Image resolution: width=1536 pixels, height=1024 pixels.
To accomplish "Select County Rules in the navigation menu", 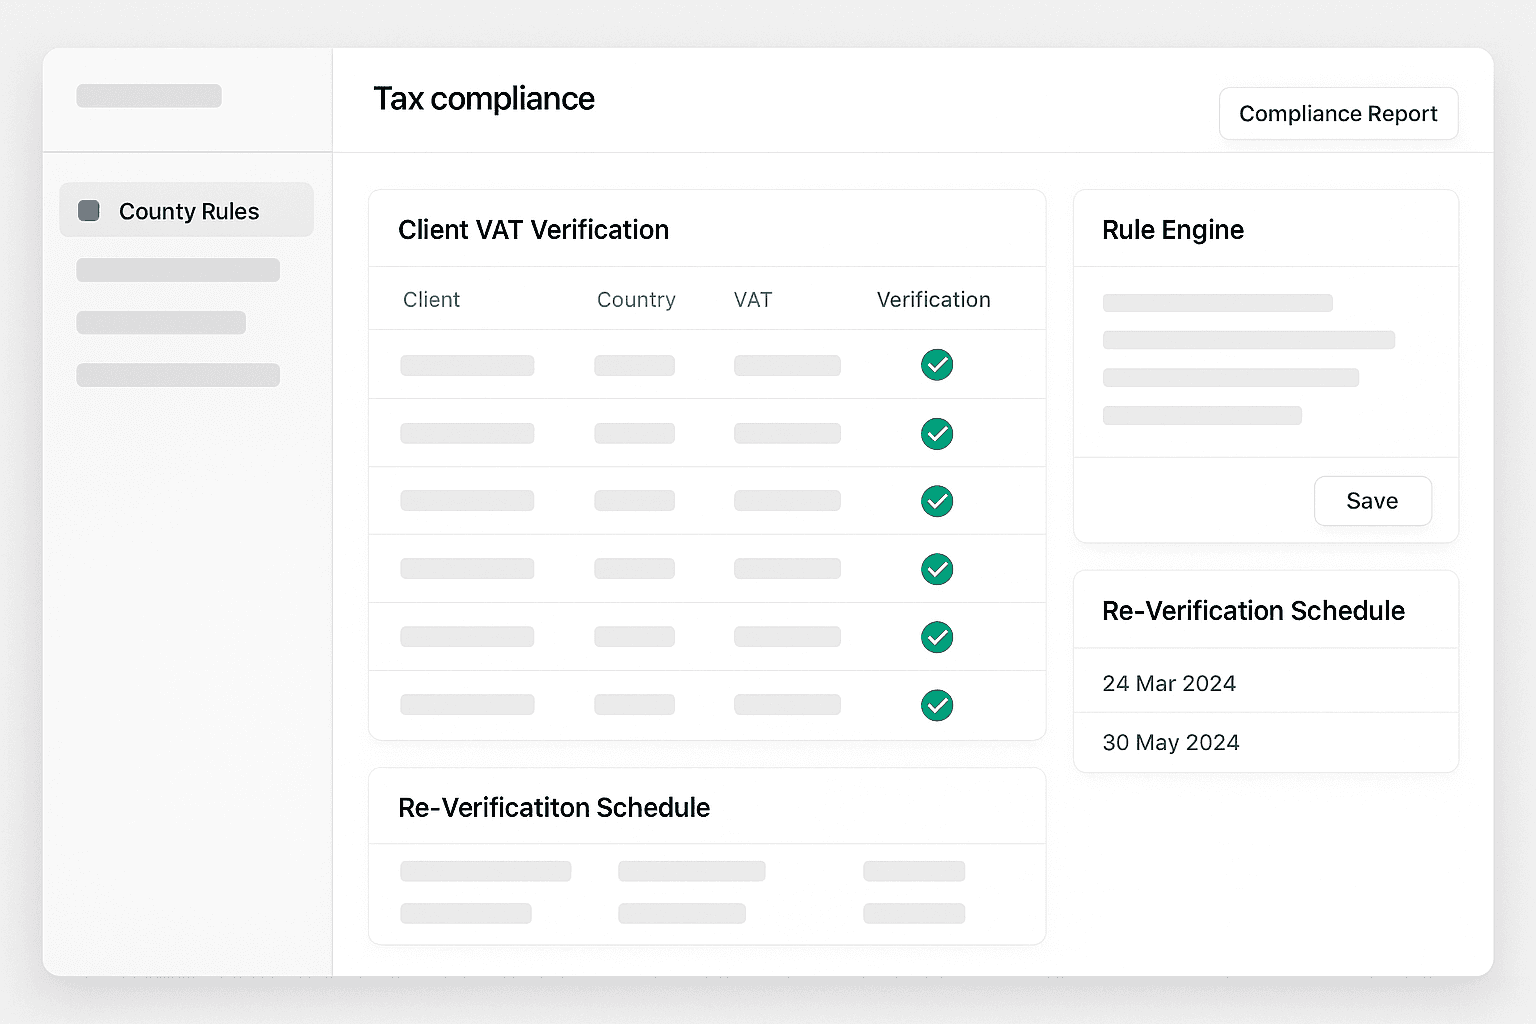I will pos(189,210).
